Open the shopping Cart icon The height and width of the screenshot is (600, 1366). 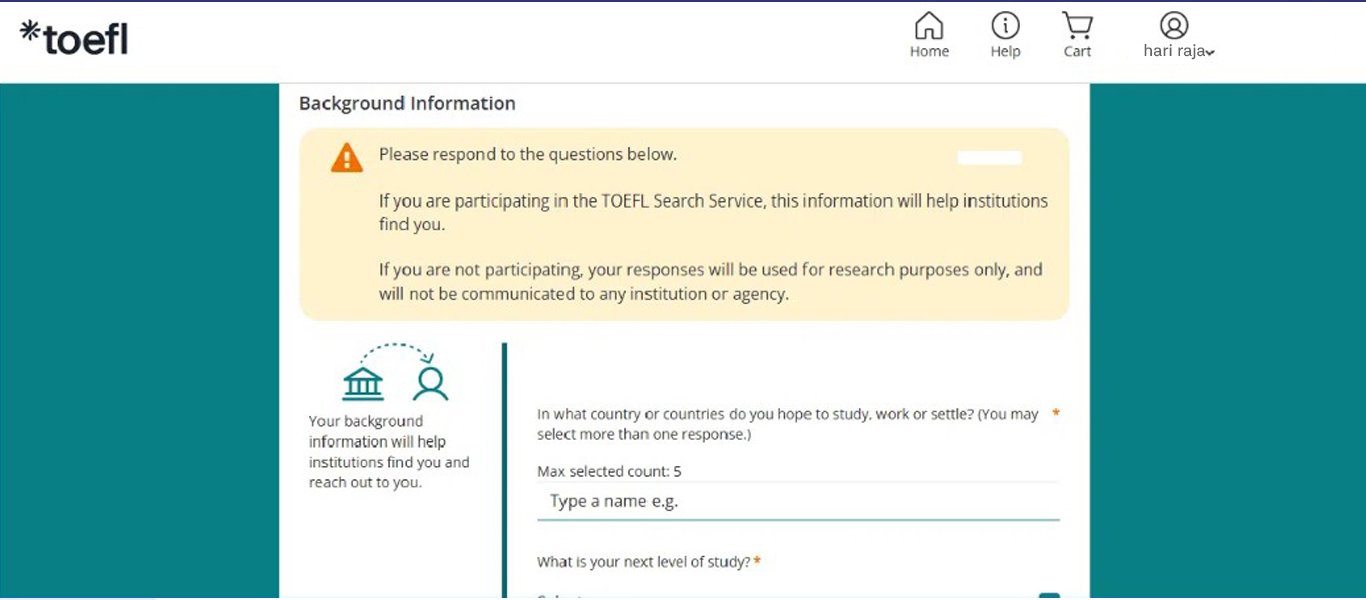tap(1077, 25)
